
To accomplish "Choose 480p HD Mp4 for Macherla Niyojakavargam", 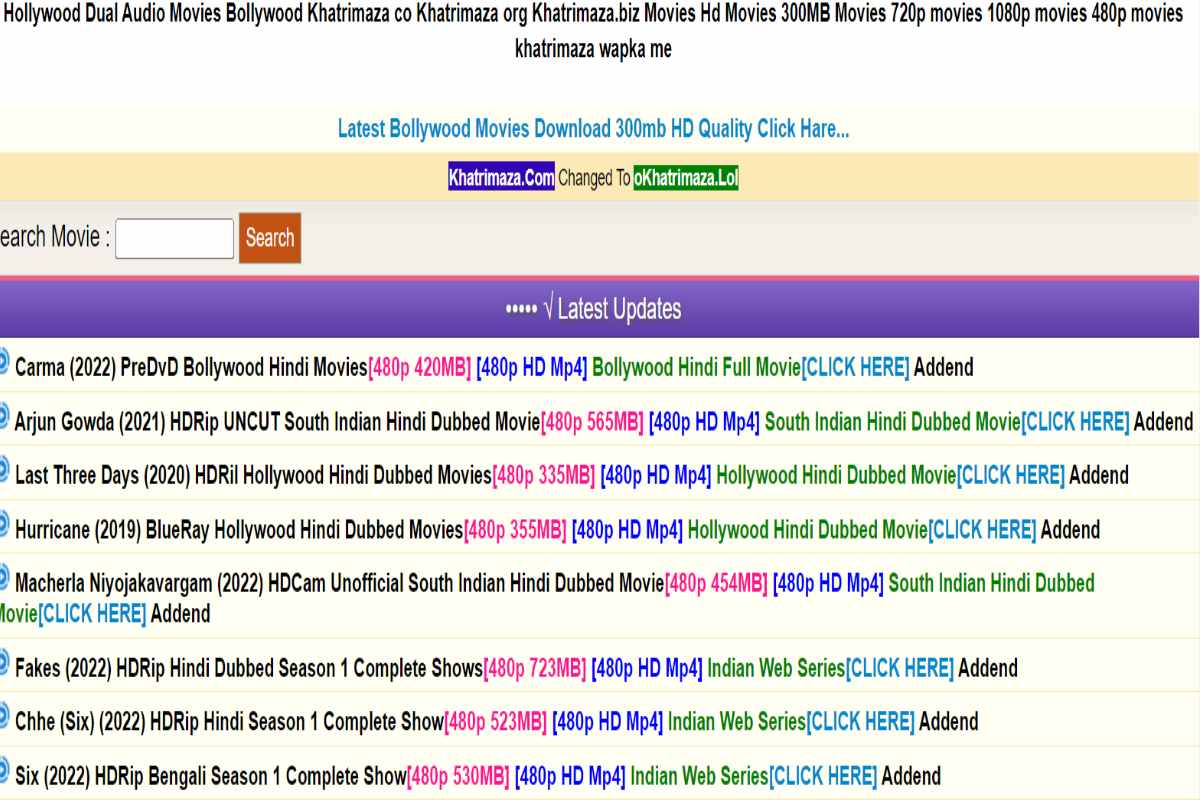I will click(x=828, y=584).
